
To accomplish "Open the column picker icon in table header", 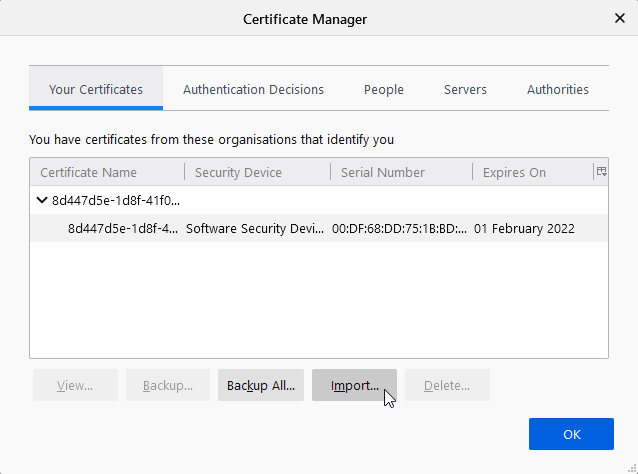I will [x=601, y=172].
